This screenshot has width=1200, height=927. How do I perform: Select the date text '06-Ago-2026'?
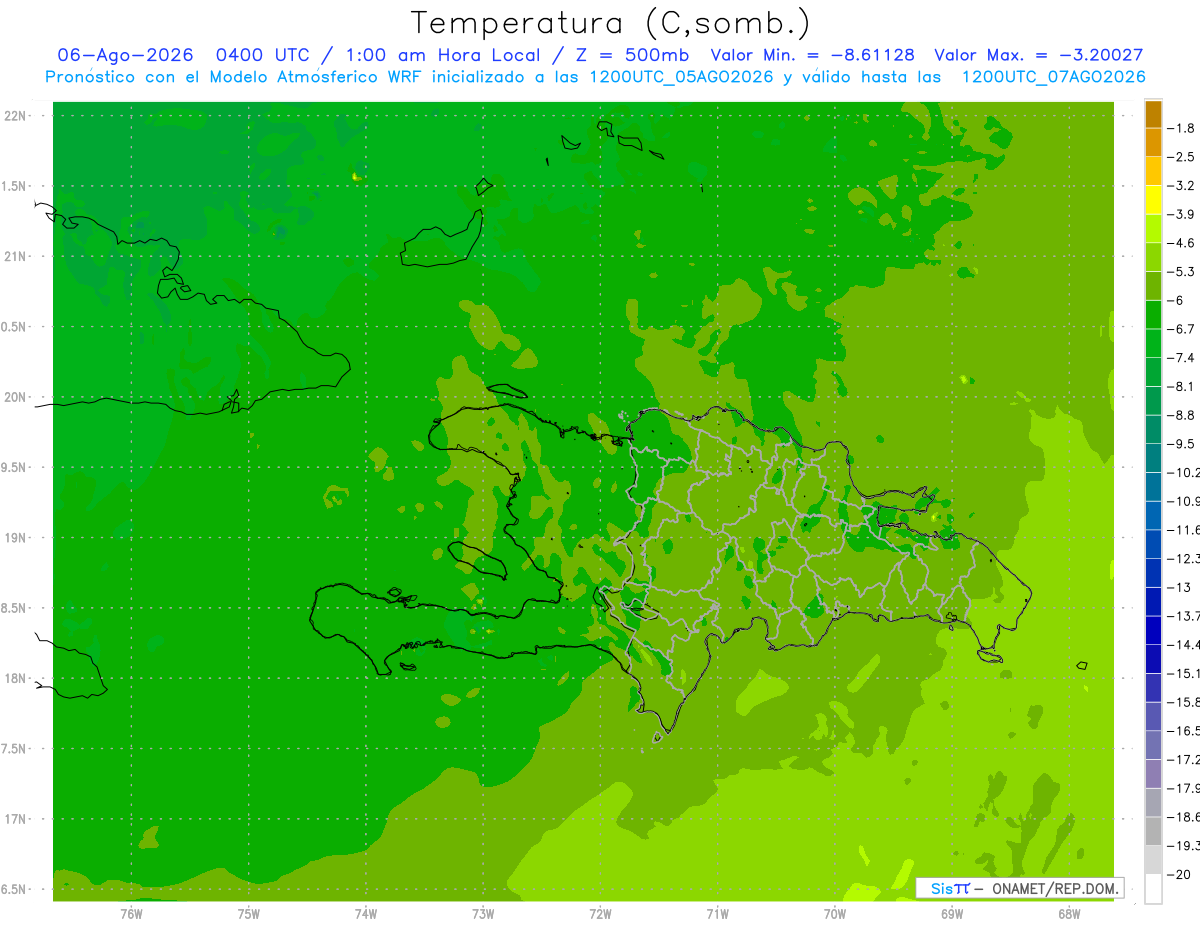[125, 55]
